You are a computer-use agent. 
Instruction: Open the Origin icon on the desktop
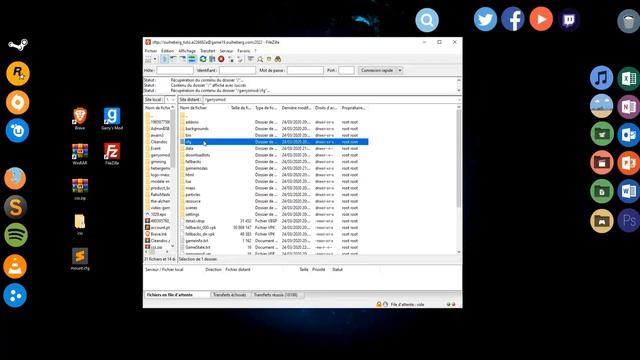pos(18,102)
